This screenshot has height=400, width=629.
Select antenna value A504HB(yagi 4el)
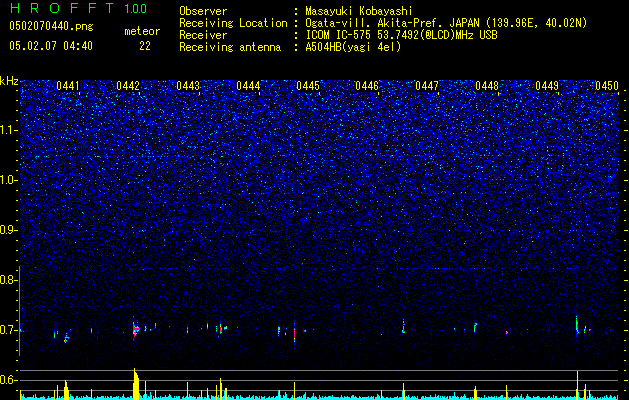tap(353, 47)
